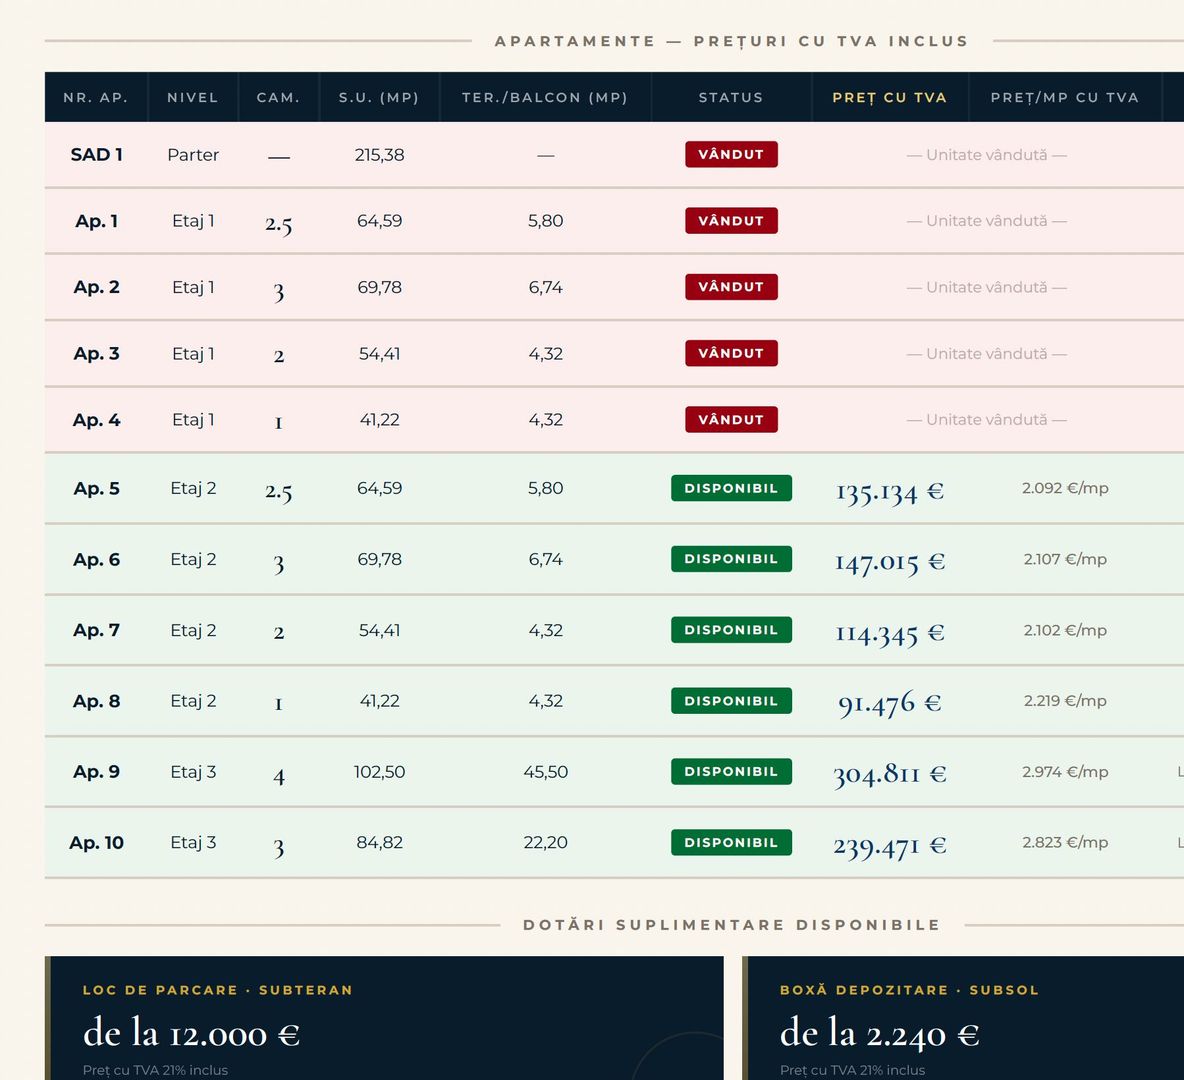Click the price 114.345 € for Ap. 7
The image size is (1184, 1080).
(x=890, y=633)
